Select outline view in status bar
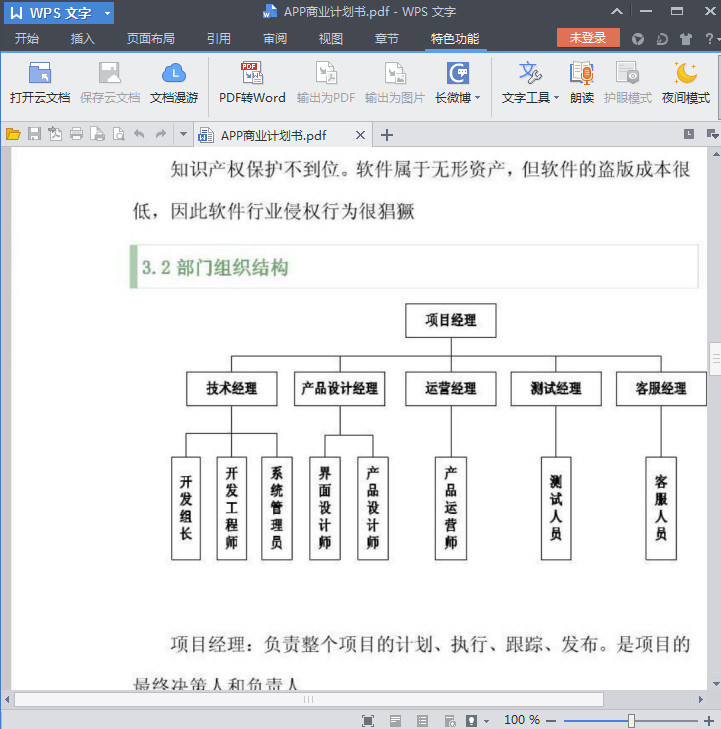 pyautogui.click(x=422, y=721)
